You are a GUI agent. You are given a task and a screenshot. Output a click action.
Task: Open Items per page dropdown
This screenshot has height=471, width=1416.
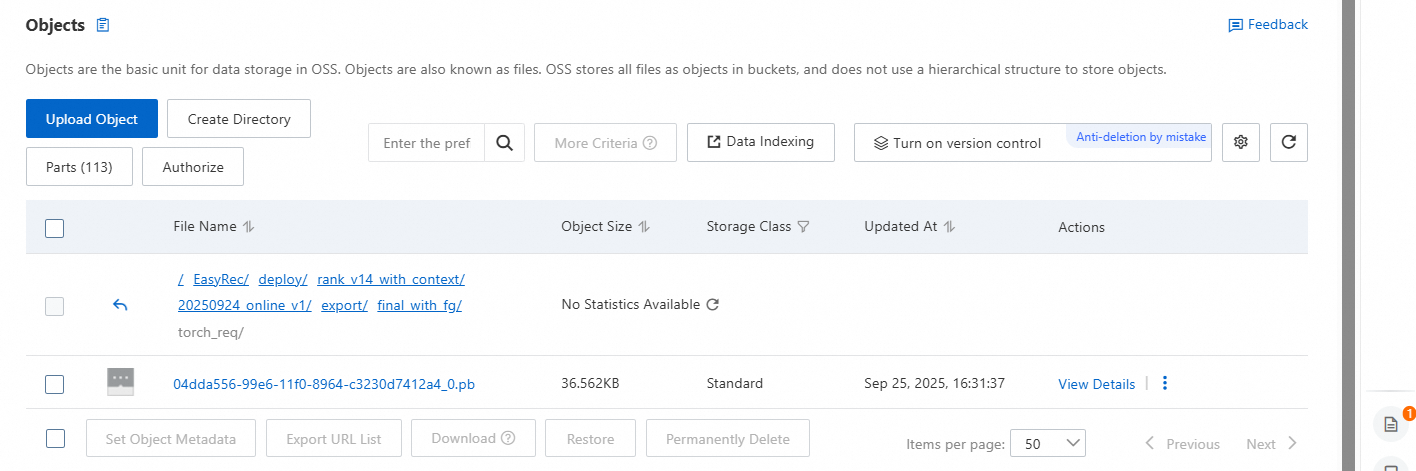click(x=1047, y=443)
